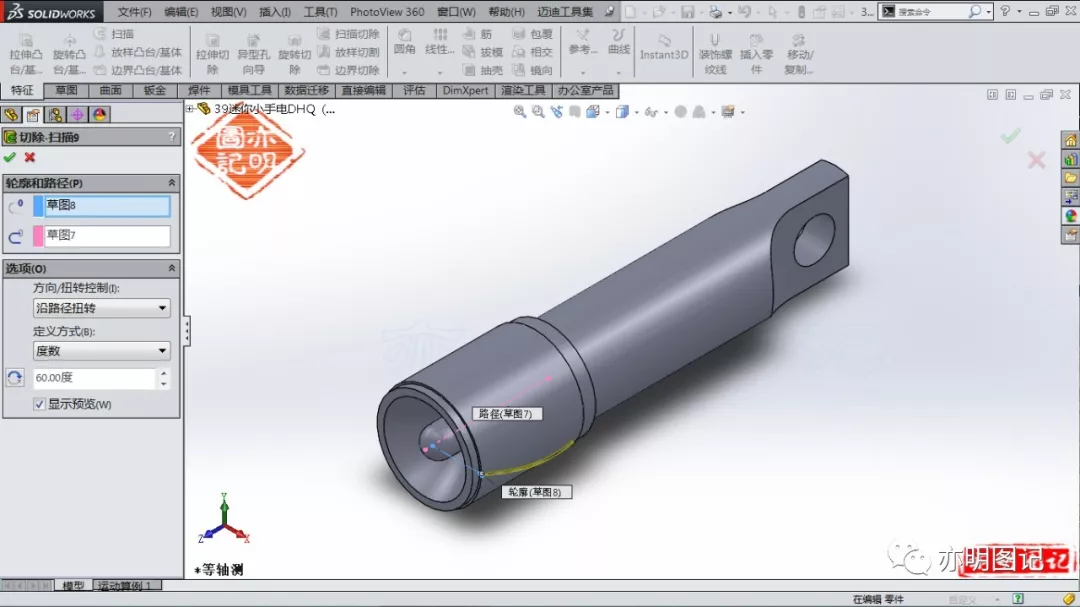Viewport: 1080px width, 607px height.
Task: Open the ConfigurationManager tab icon
Action: click(55, 115)
